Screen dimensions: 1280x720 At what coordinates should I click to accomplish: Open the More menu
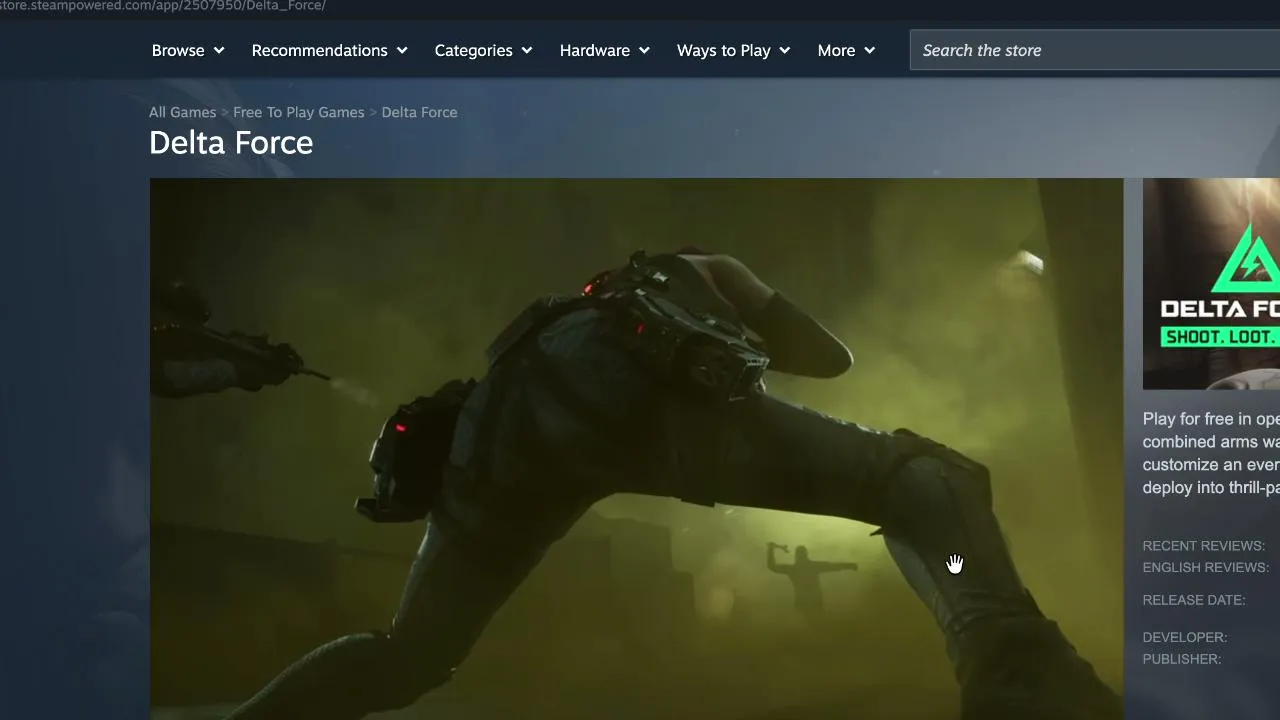845,50
